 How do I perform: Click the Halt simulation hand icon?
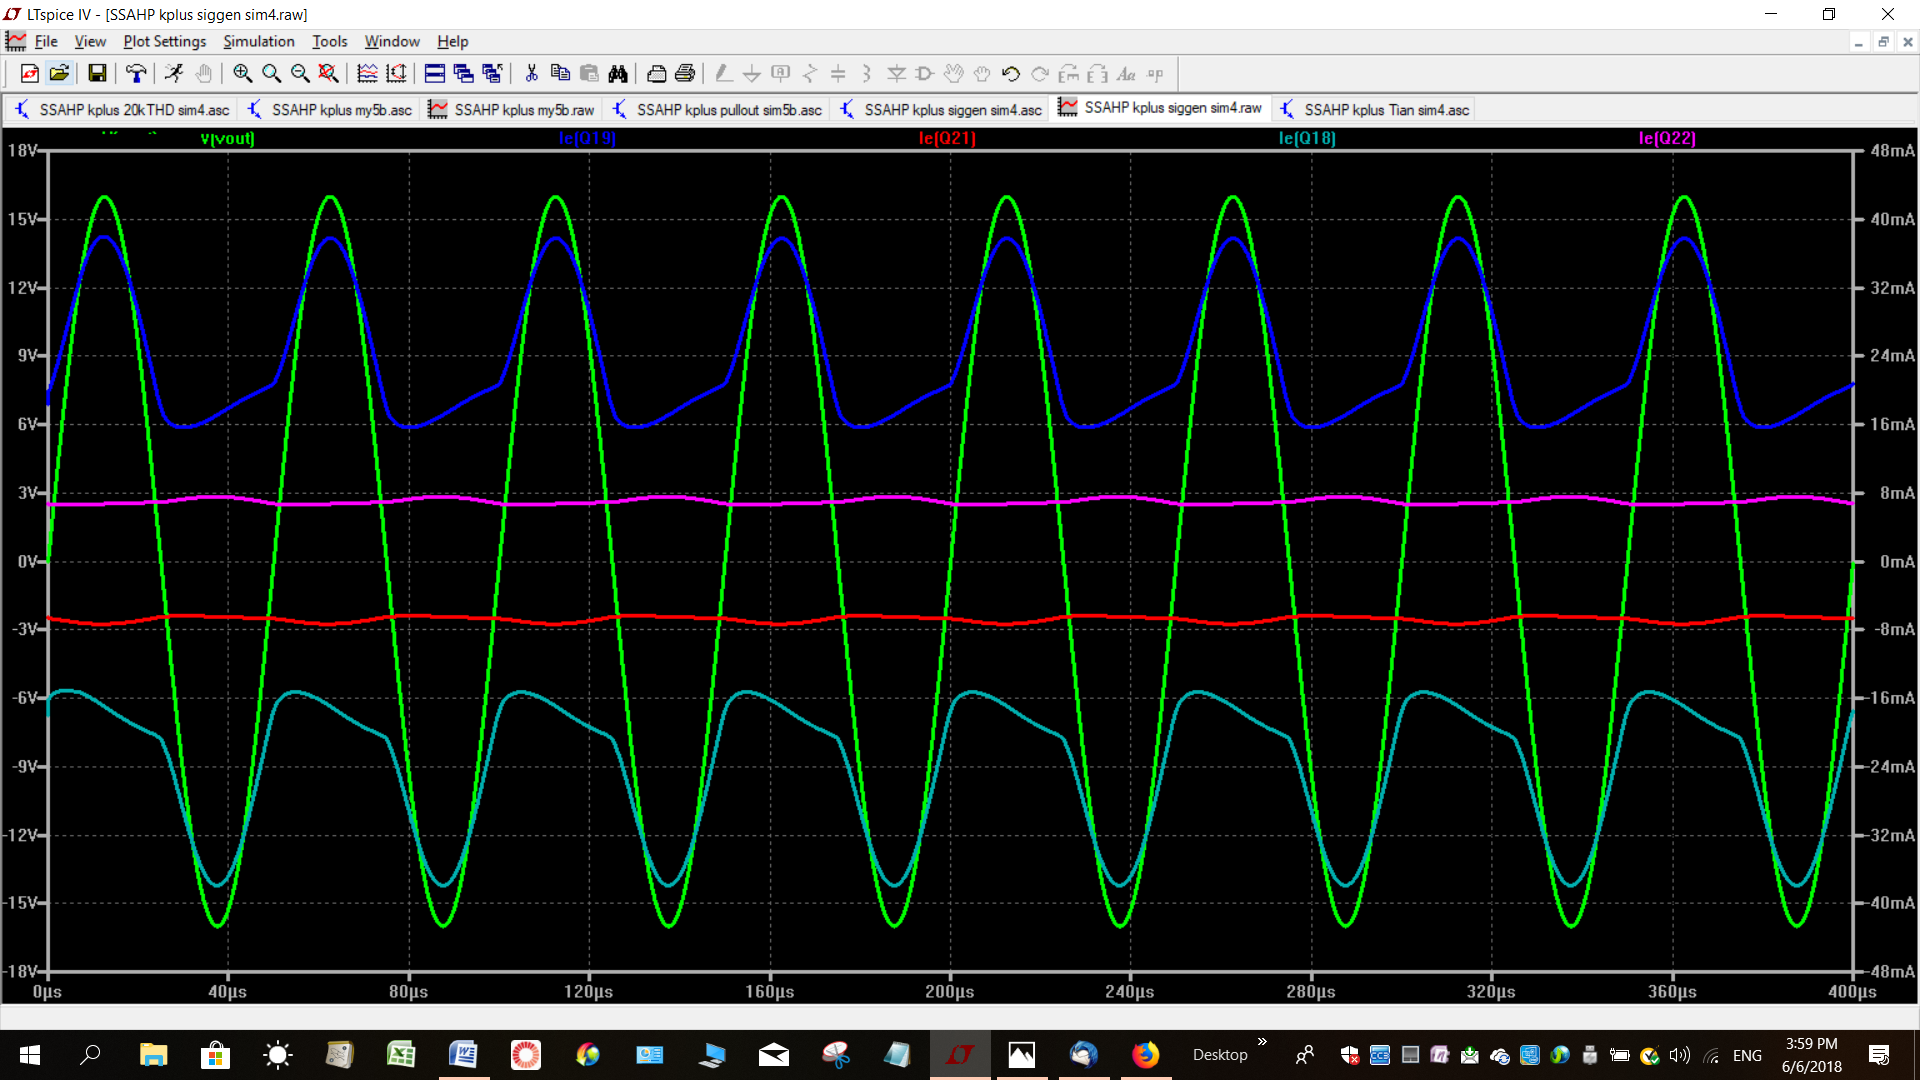pos(203,73)
